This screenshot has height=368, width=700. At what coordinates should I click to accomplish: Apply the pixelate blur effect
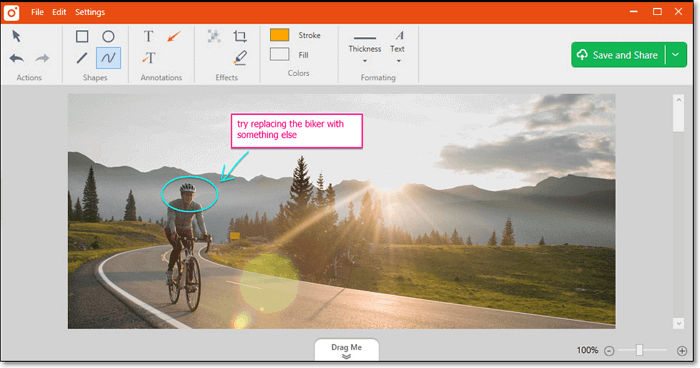tap(214, 36)
